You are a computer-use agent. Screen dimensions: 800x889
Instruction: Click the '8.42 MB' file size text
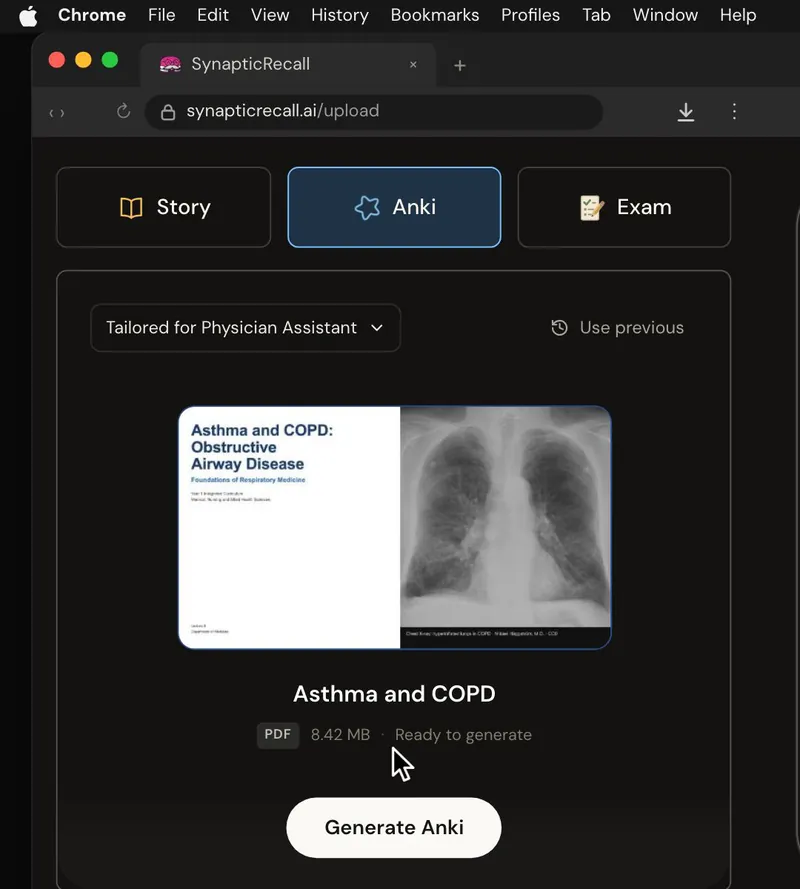pyautogui.click(x=340, y=735)
